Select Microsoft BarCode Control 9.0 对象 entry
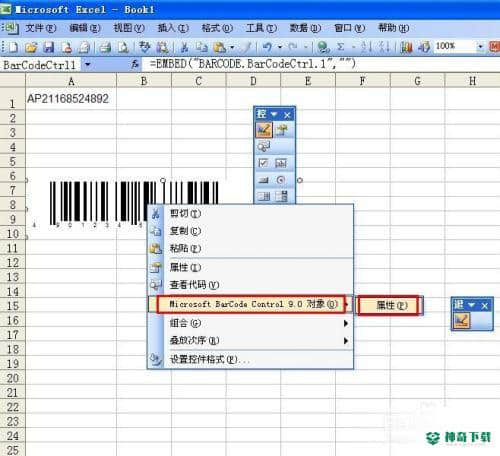The width and height of the screenshot is (500, 456). [250, 304]
